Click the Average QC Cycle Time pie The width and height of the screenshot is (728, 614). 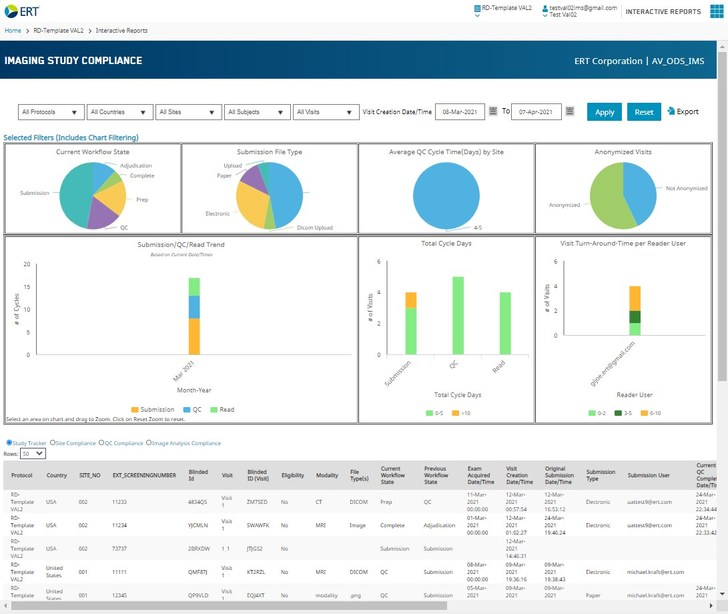(x=446, y=196)
